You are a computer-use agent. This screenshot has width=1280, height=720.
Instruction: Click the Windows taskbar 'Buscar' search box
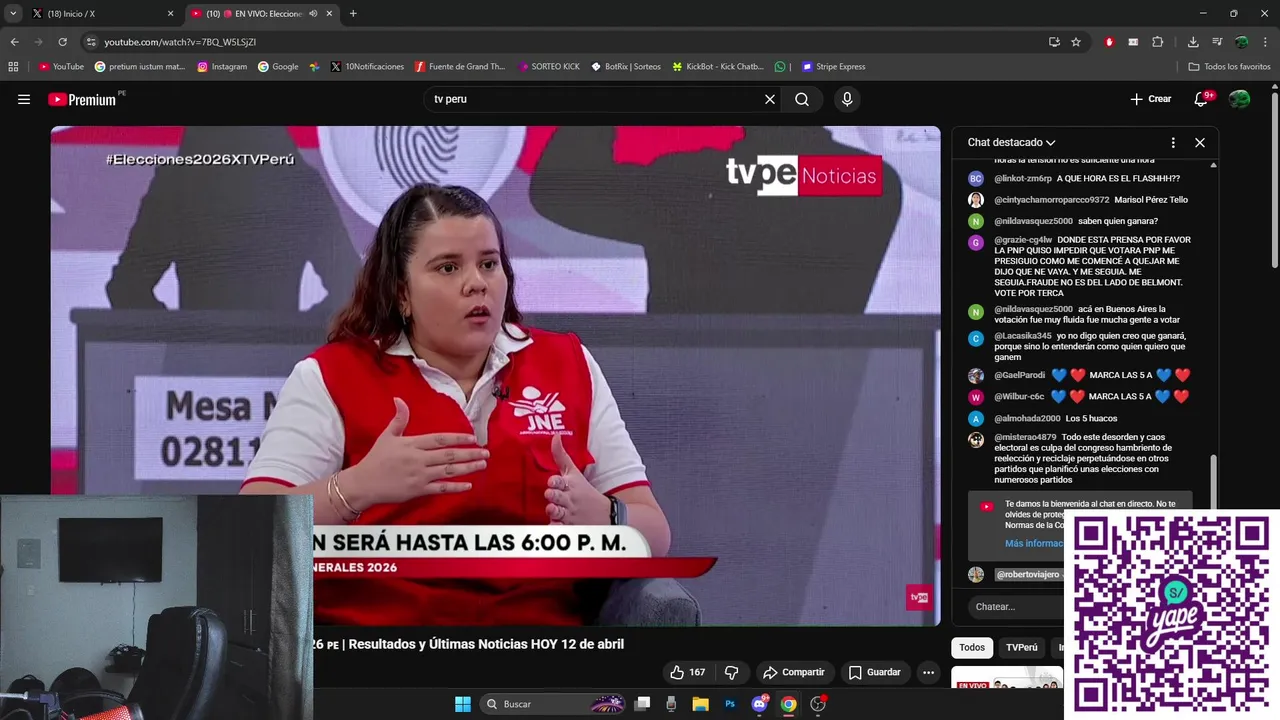(x=552, y=704)
